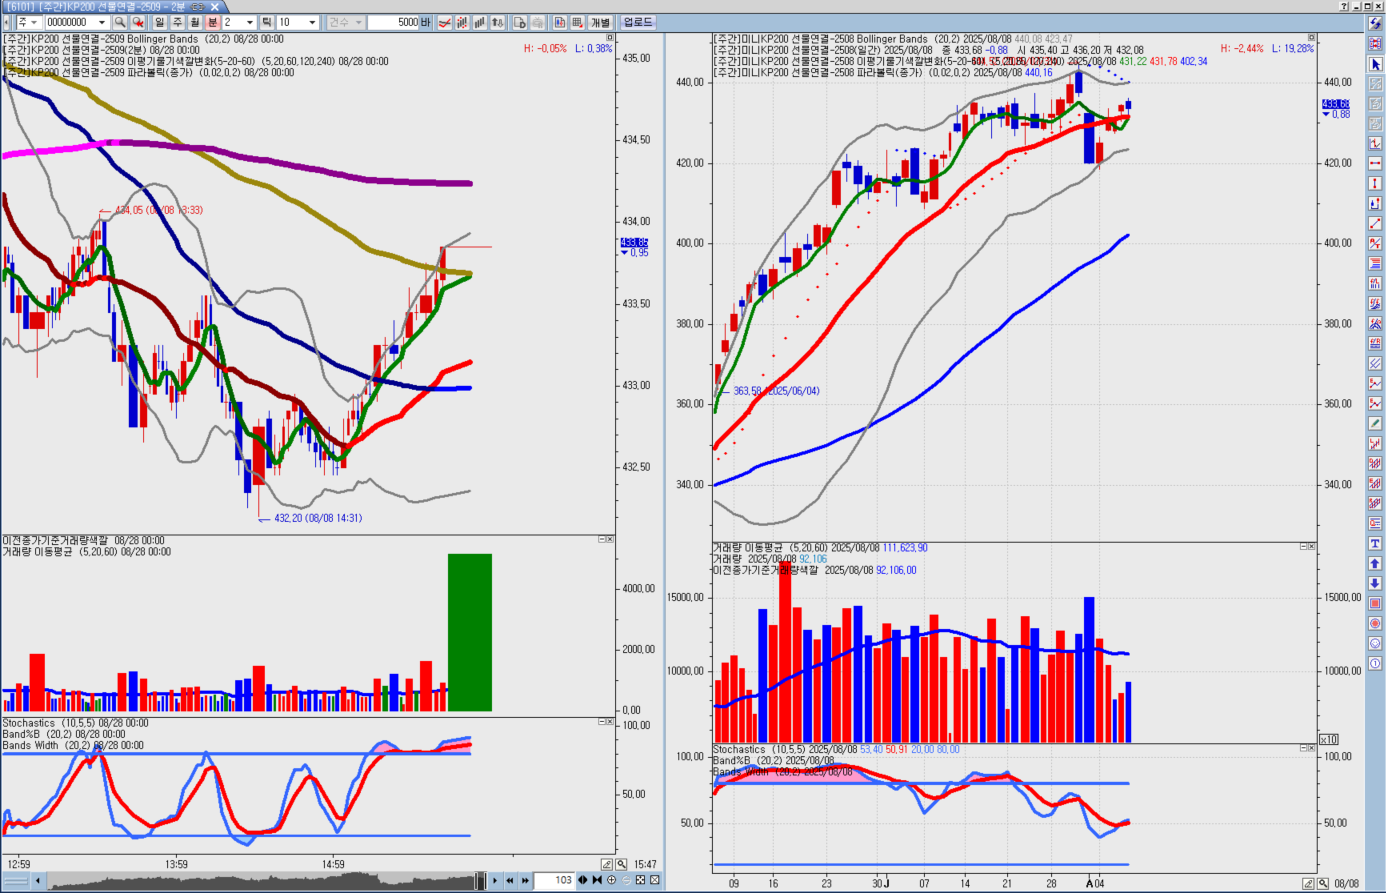Toggle the 일 (daily) period button
This screenshot has width=1386, height=893.
(159, 22)
